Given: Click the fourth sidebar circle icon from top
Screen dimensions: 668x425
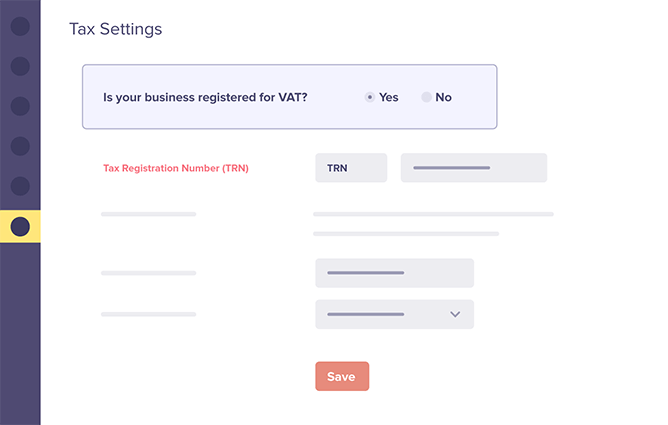Looking at the screenshot, I should [20, 146].
